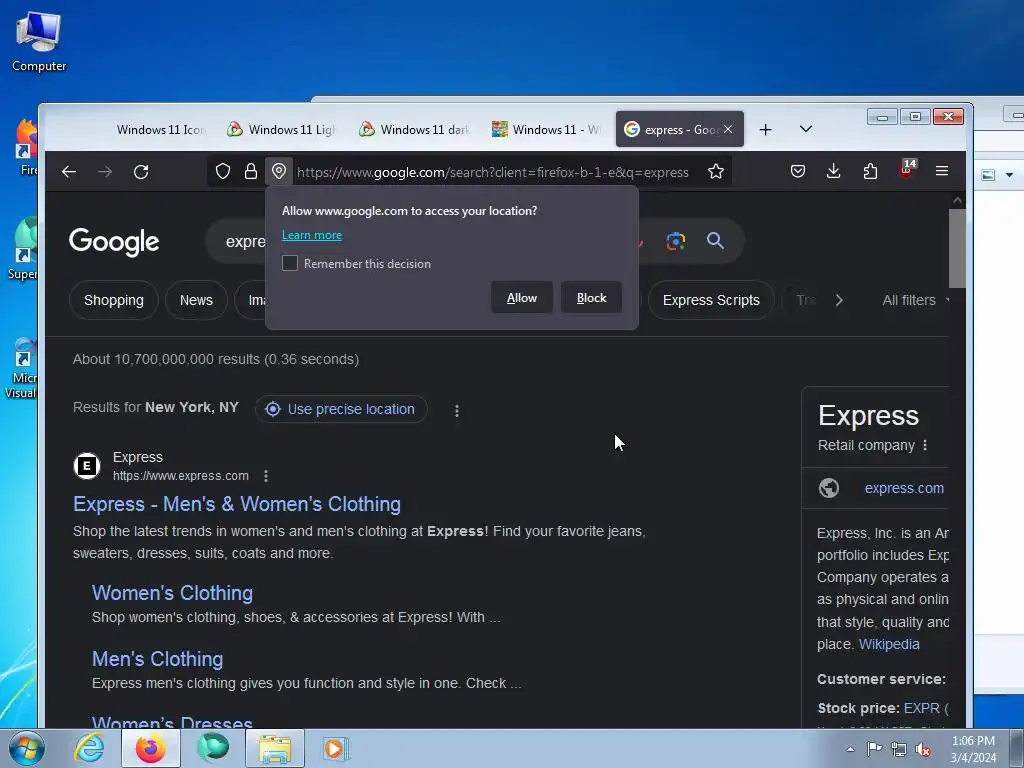
Task: Go back with the Firefox back arrow
Action: click(69, 172)
